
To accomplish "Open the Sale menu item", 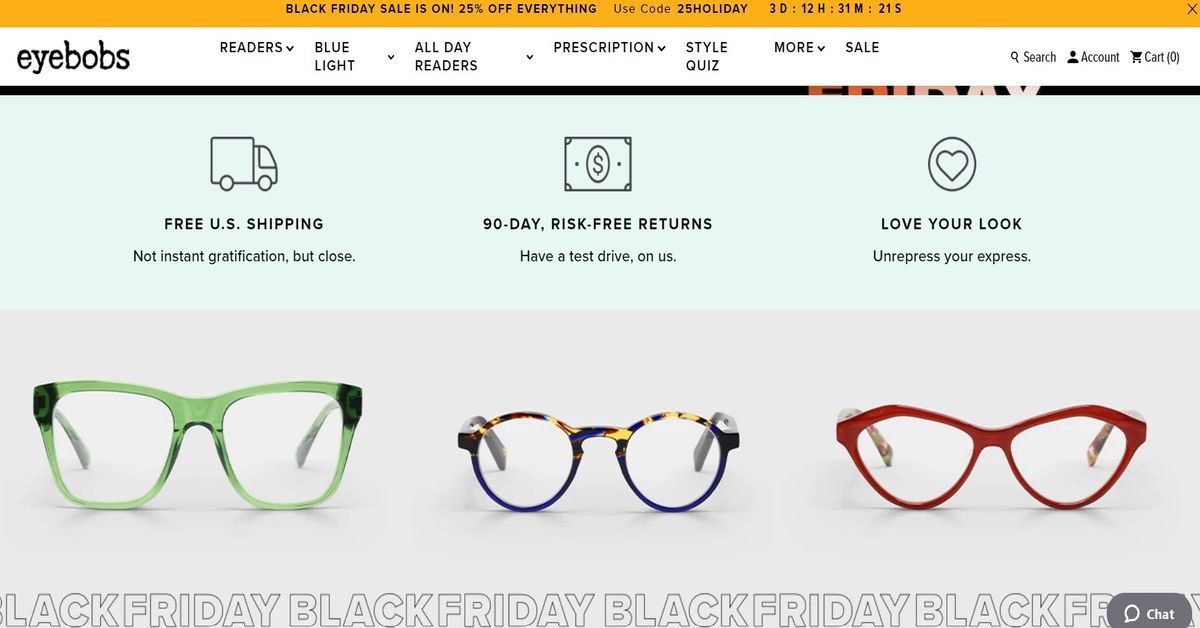I will pos(862,47).
